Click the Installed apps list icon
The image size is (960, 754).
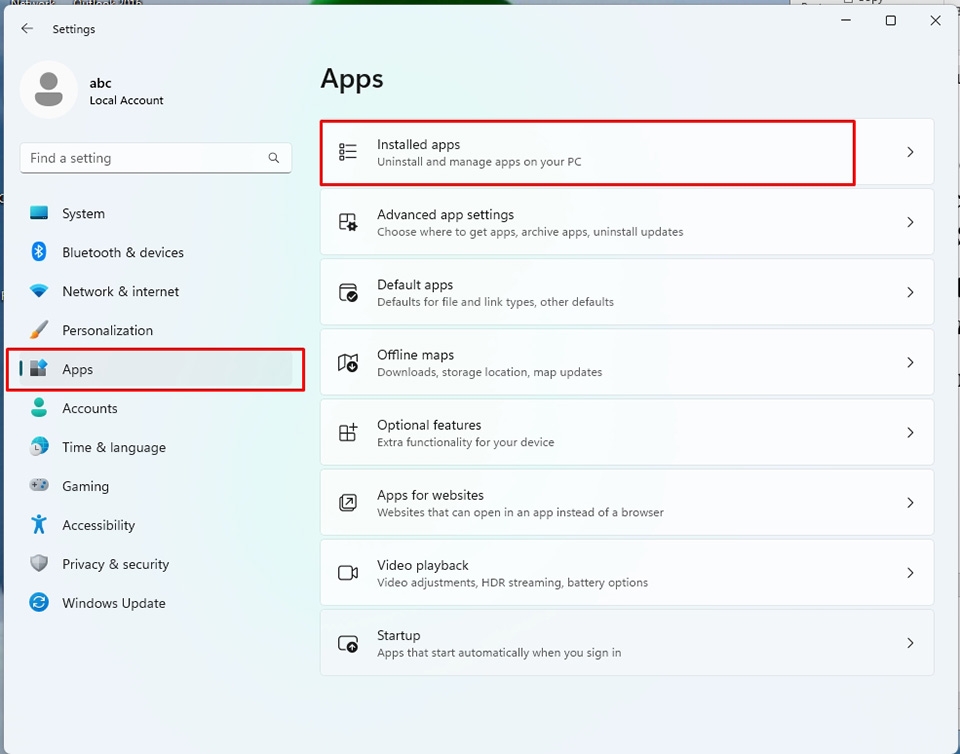click(348, 152)
